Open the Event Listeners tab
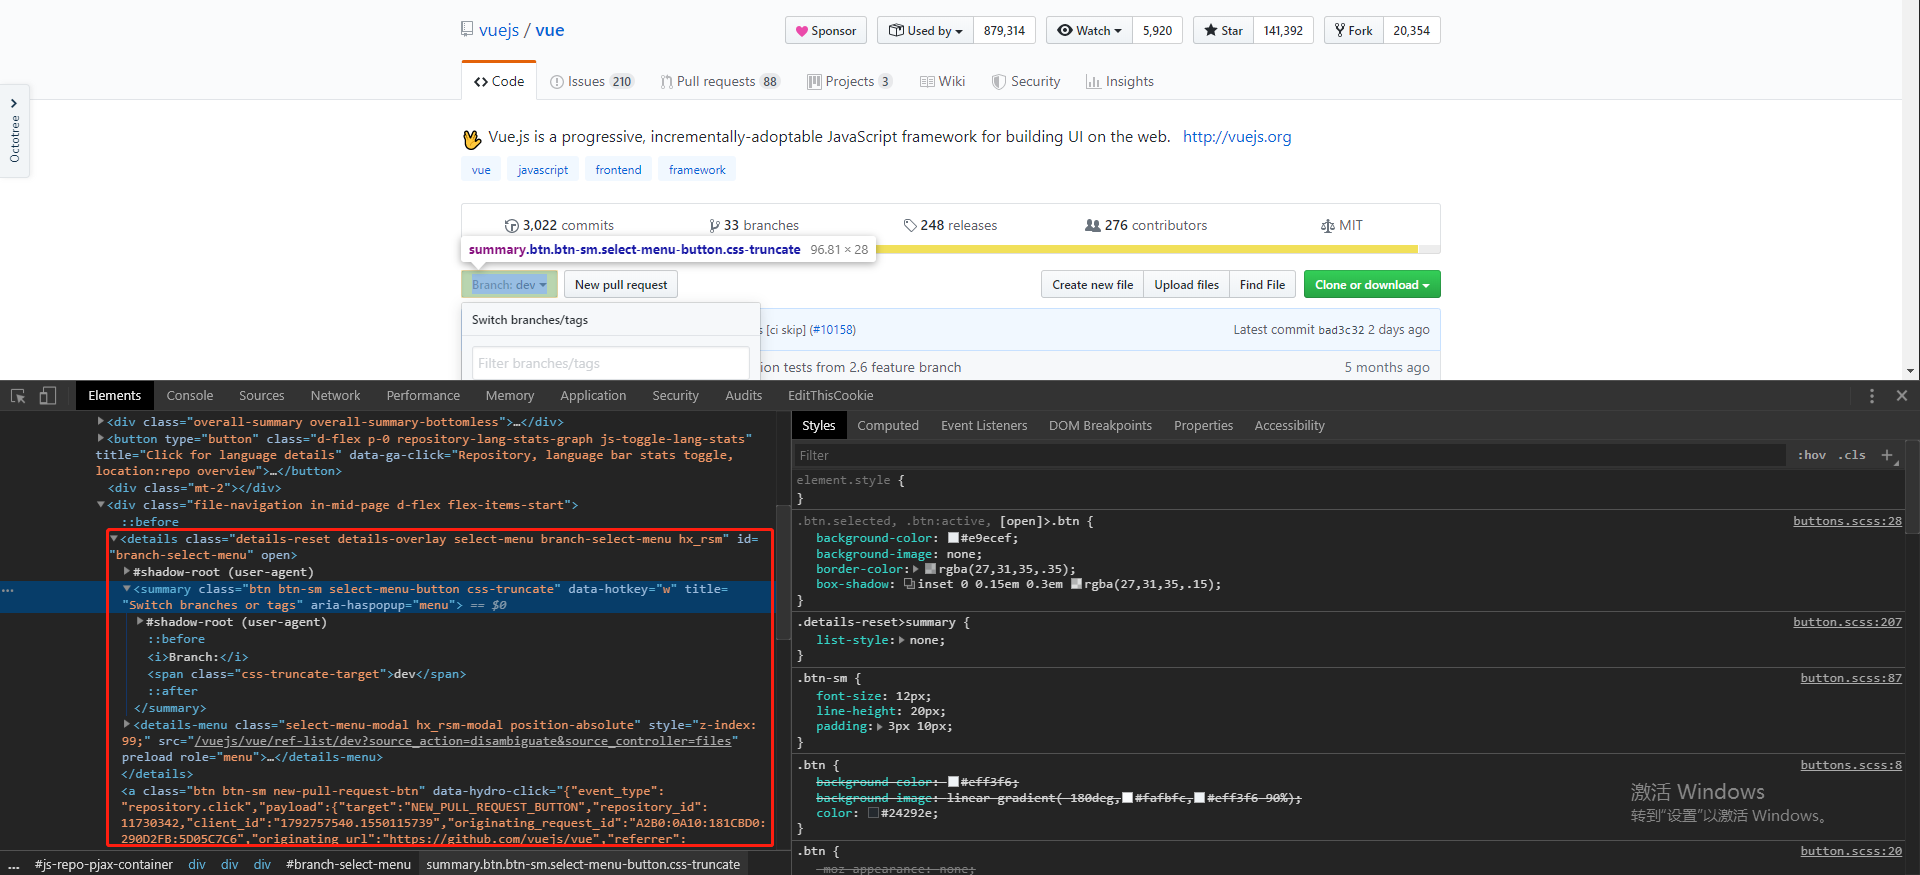 (x=984, y=426)
